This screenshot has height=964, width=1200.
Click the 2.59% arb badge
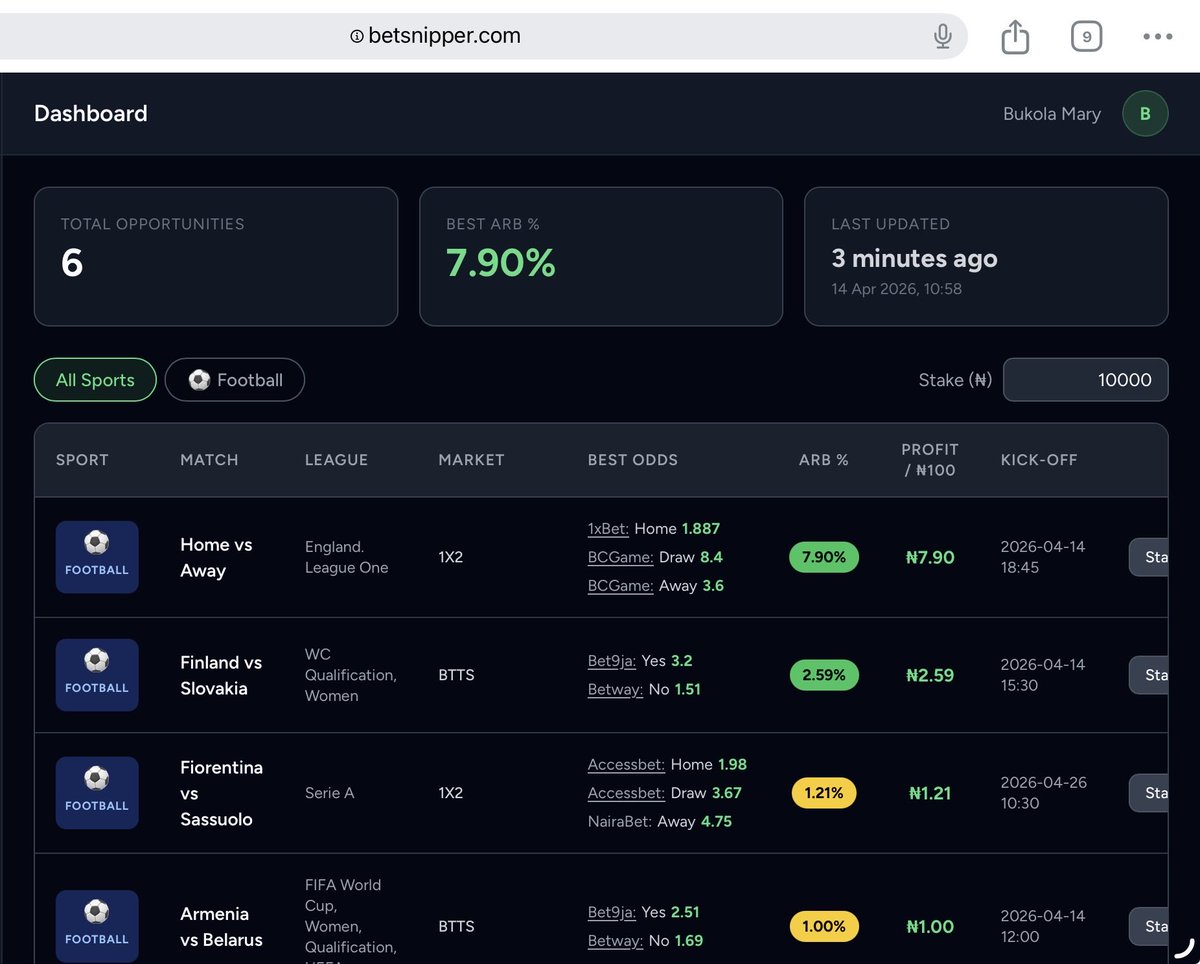coord(824,675)
